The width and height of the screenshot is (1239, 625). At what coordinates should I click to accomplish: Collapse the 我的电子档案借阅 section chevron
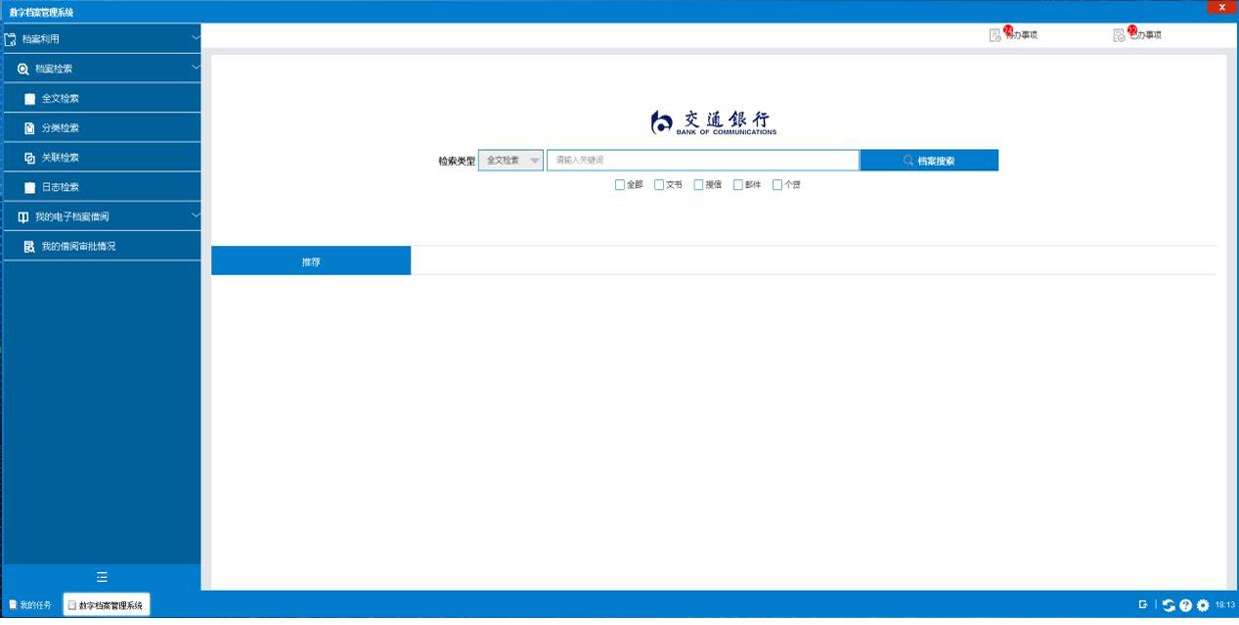195,216
